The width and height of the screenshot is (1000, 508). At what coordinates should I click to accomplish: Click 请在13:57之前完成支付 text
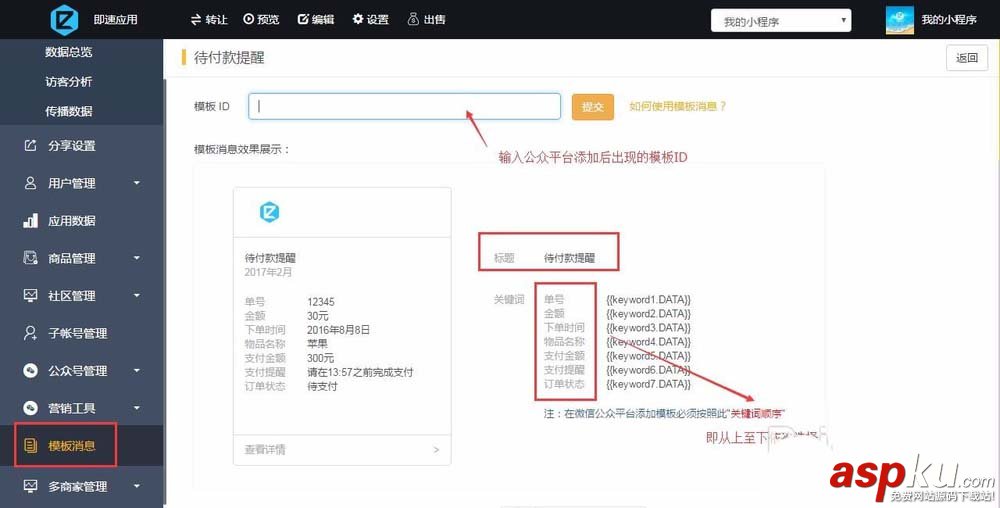click(x=360, y=372)
